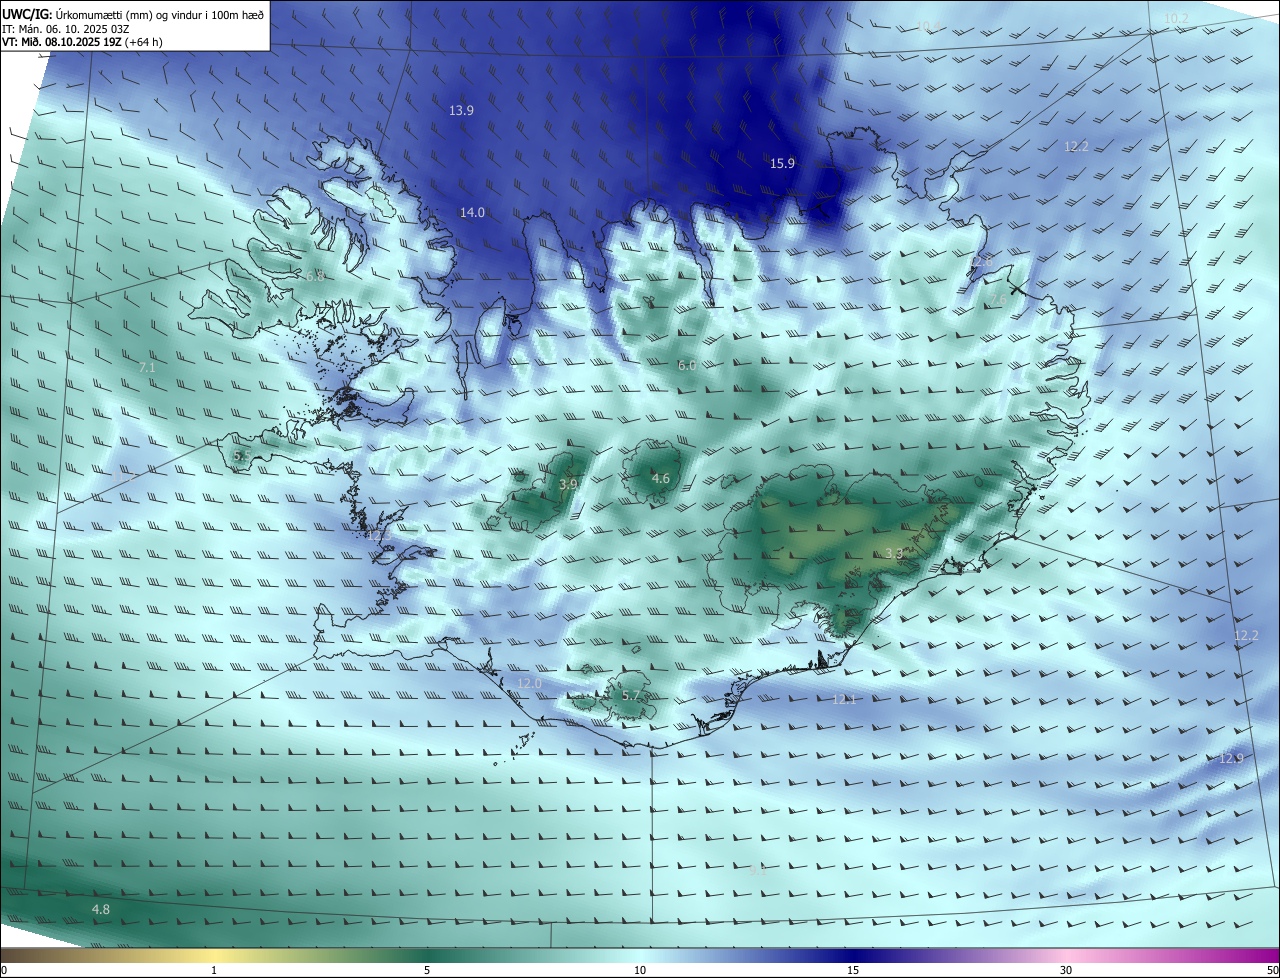The height and width of the screenshot is (978, 1280).
Task: Select the 6.8 value in the Westfjords
Action: 315,277
